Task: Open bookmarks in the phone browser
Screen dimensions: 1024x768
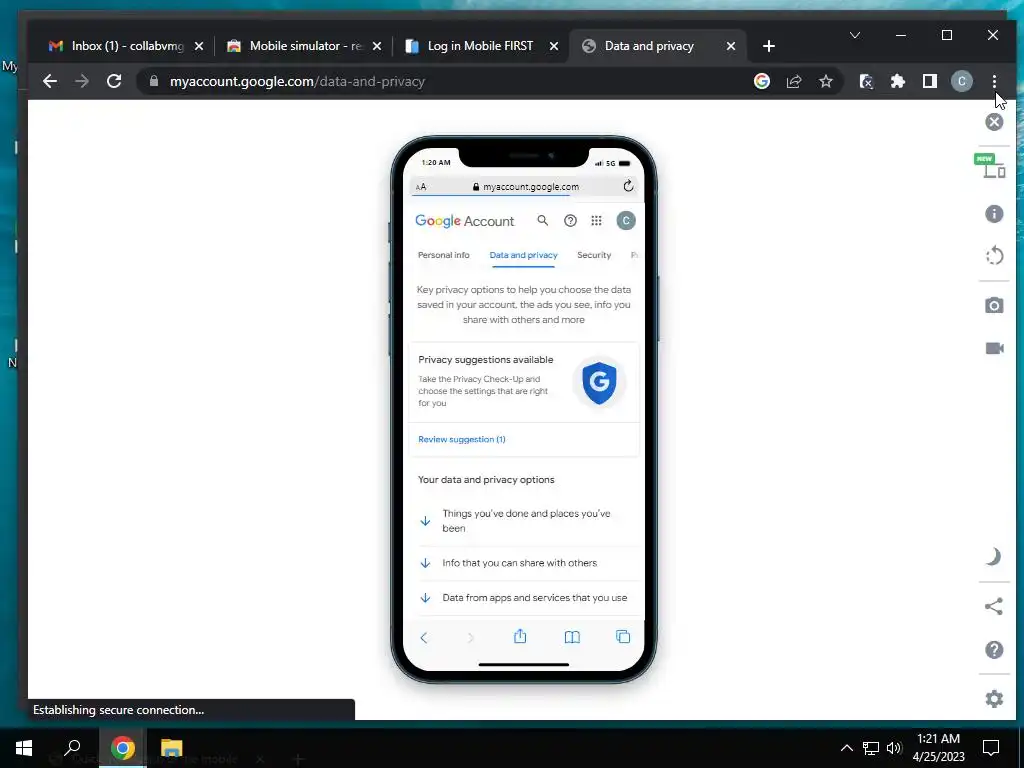Action: [572, 637]
